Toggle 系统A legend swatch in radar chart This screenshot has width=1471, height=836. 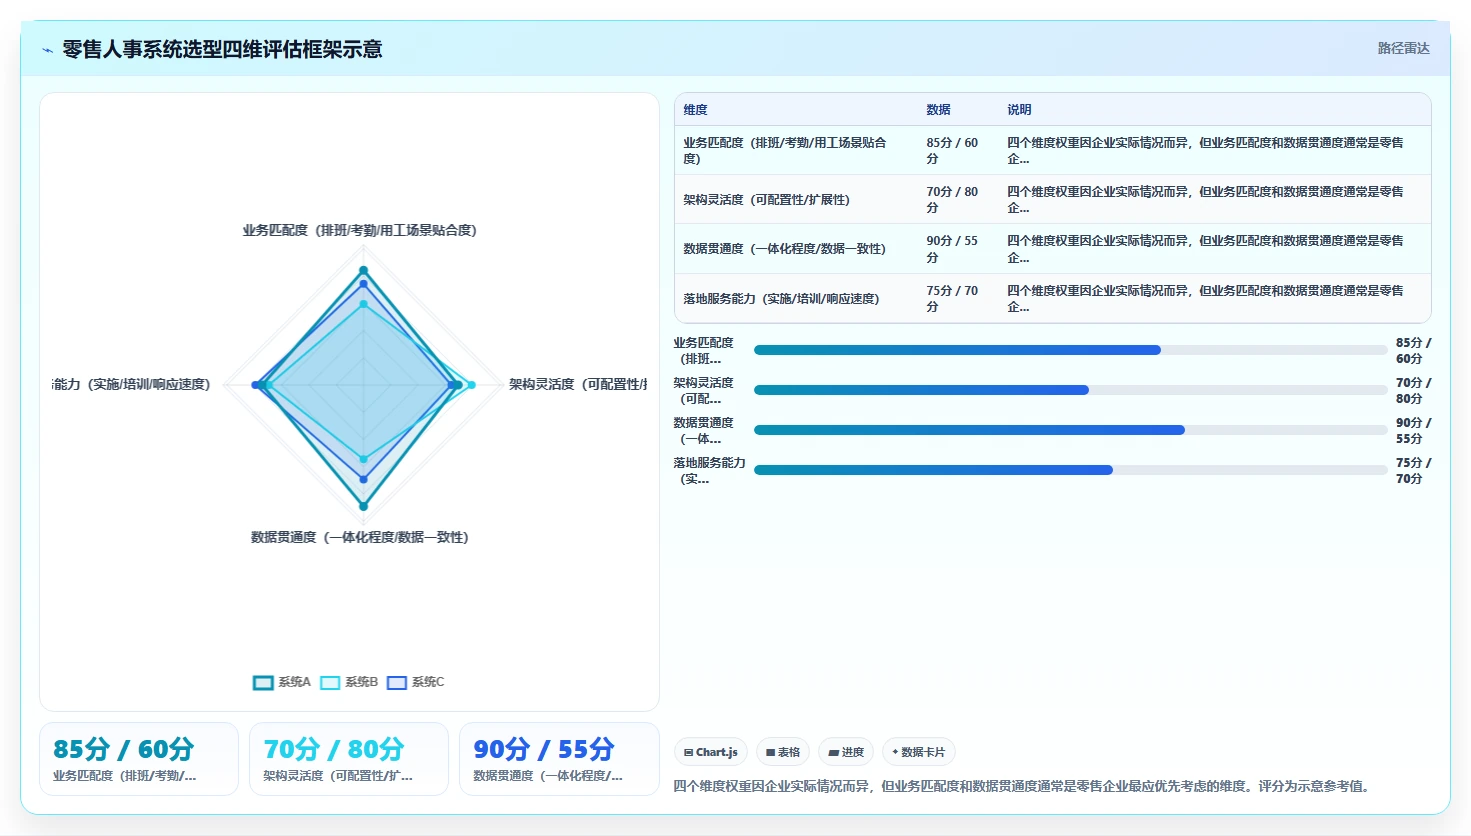(x=263, y=682)
